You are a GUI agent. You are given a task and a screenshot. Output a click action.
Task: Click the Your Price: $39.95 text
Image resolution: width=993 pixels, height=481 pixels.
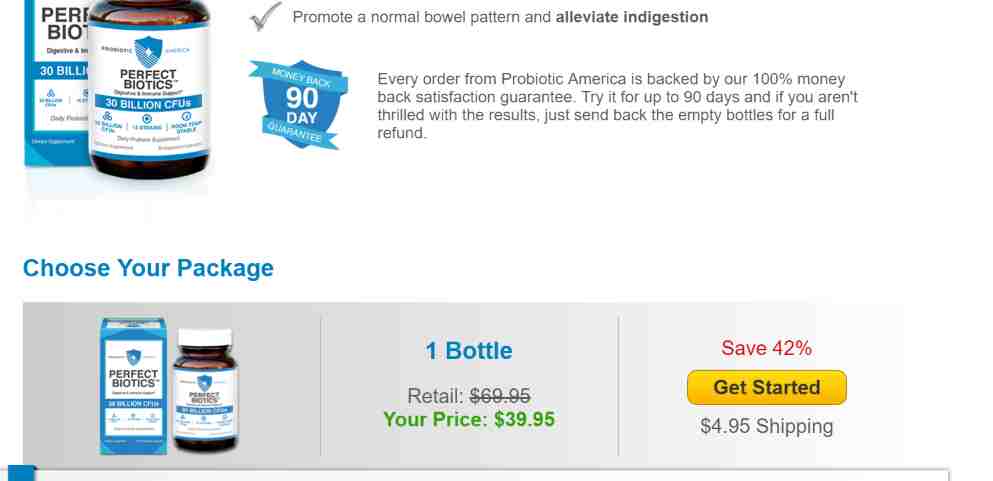(469, 419)
